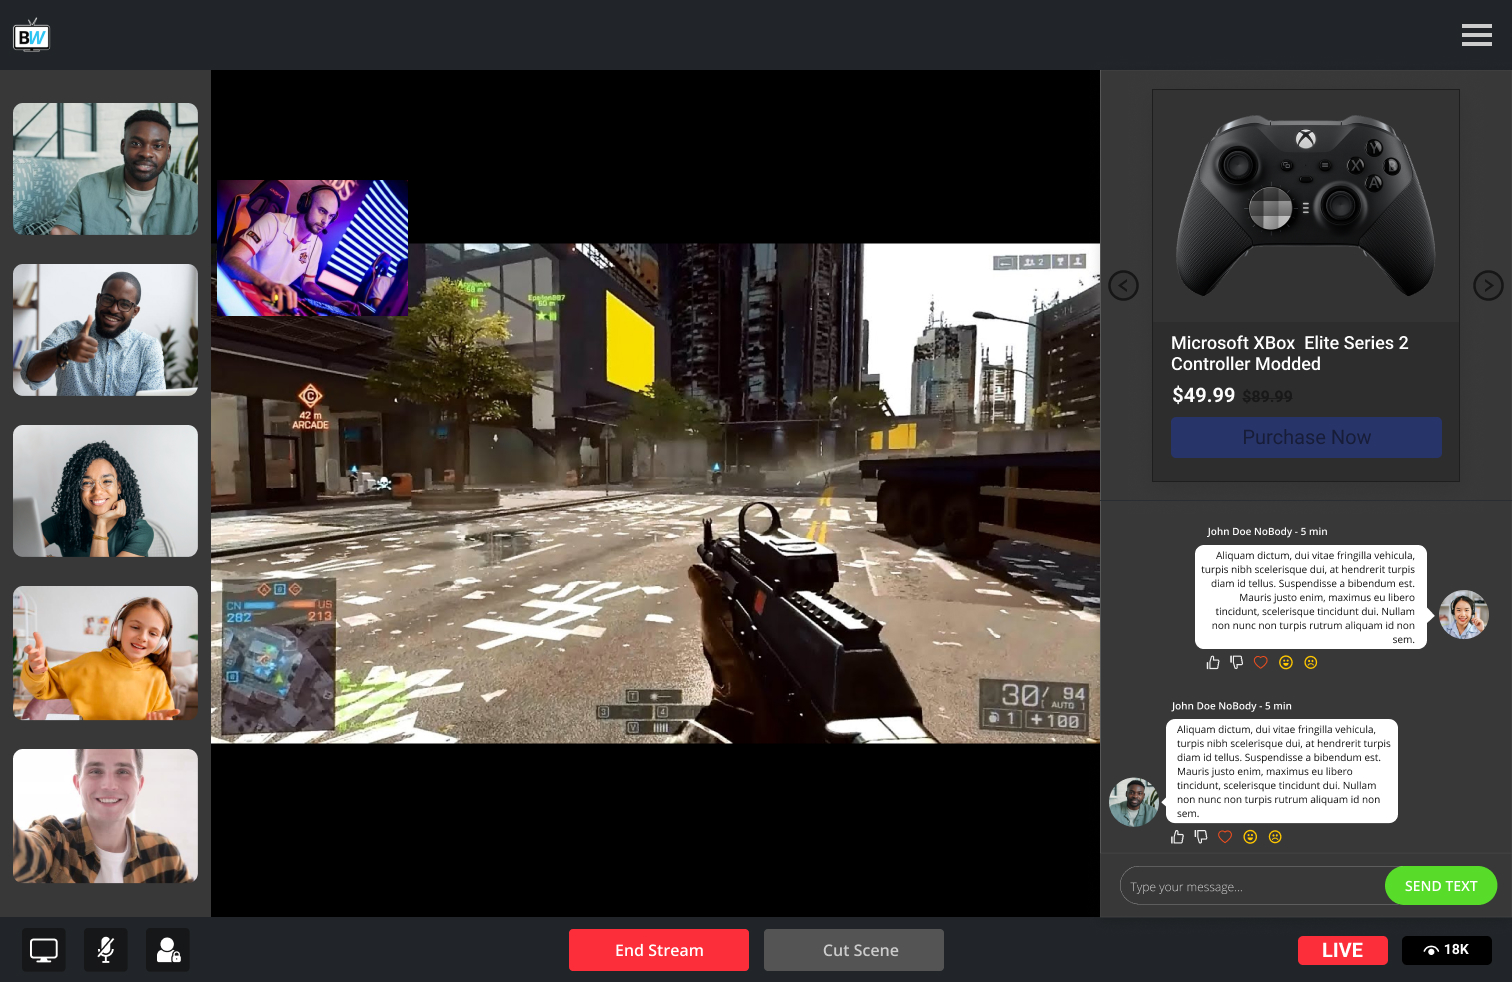Click the Xbox controller product image
1512x982 pixels.
pos(1306,206)
